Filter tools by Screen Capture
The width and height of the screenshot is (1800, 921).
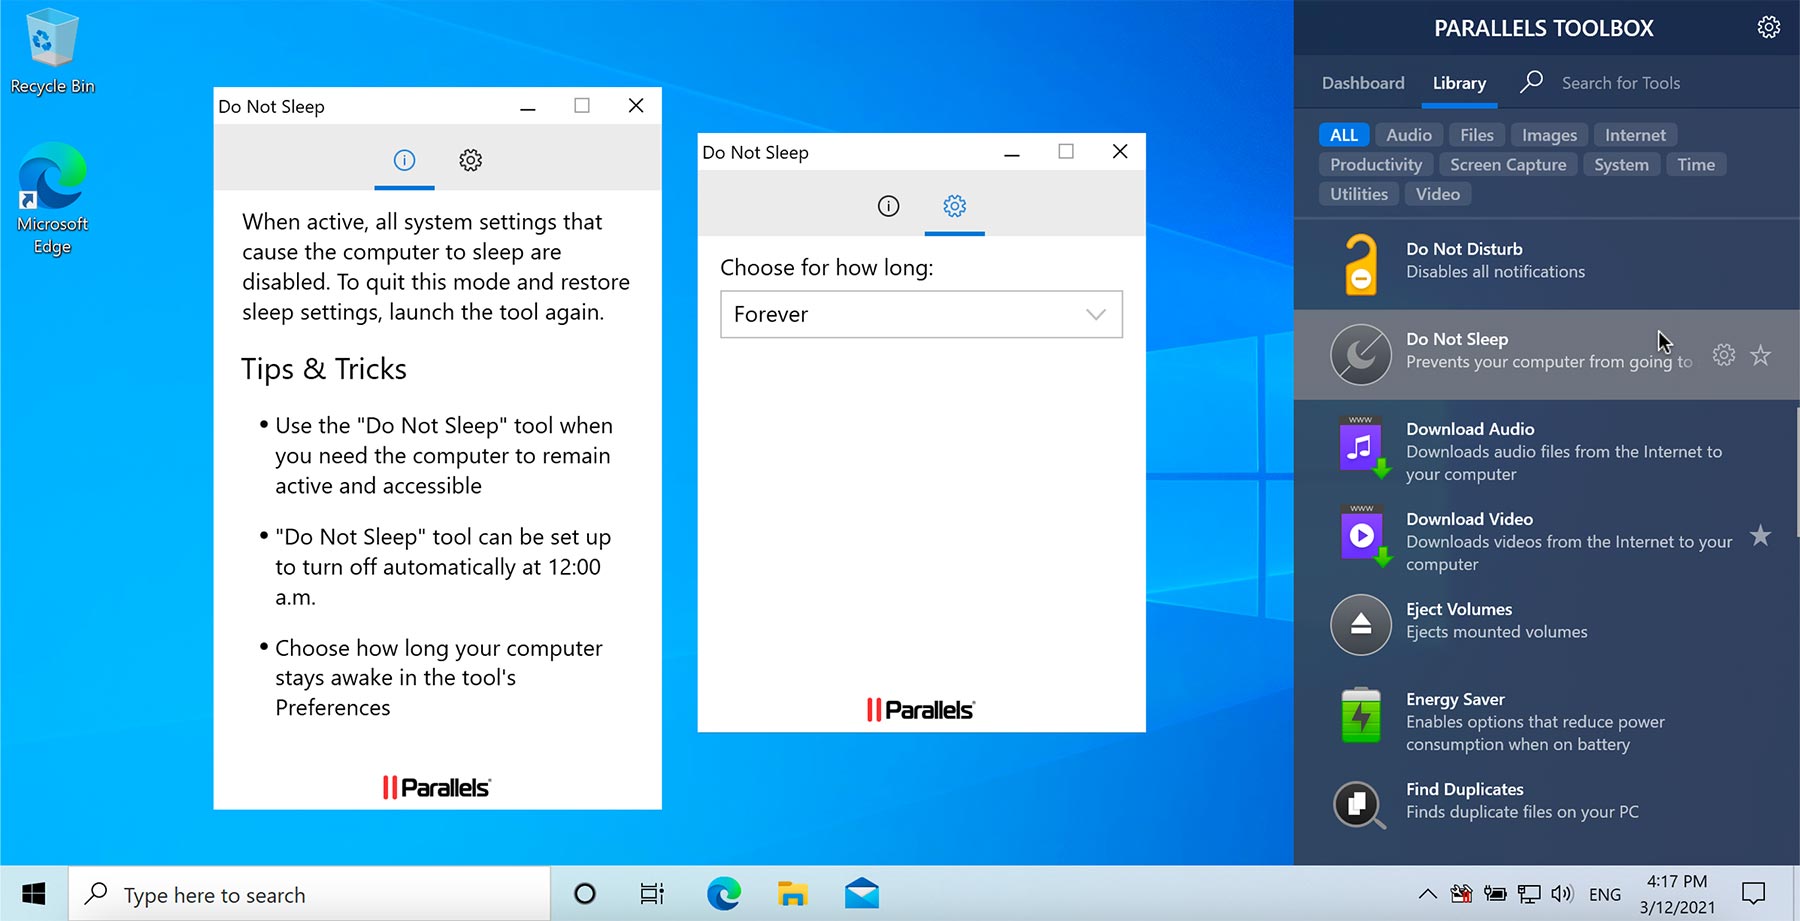(x=1508, y=164)
